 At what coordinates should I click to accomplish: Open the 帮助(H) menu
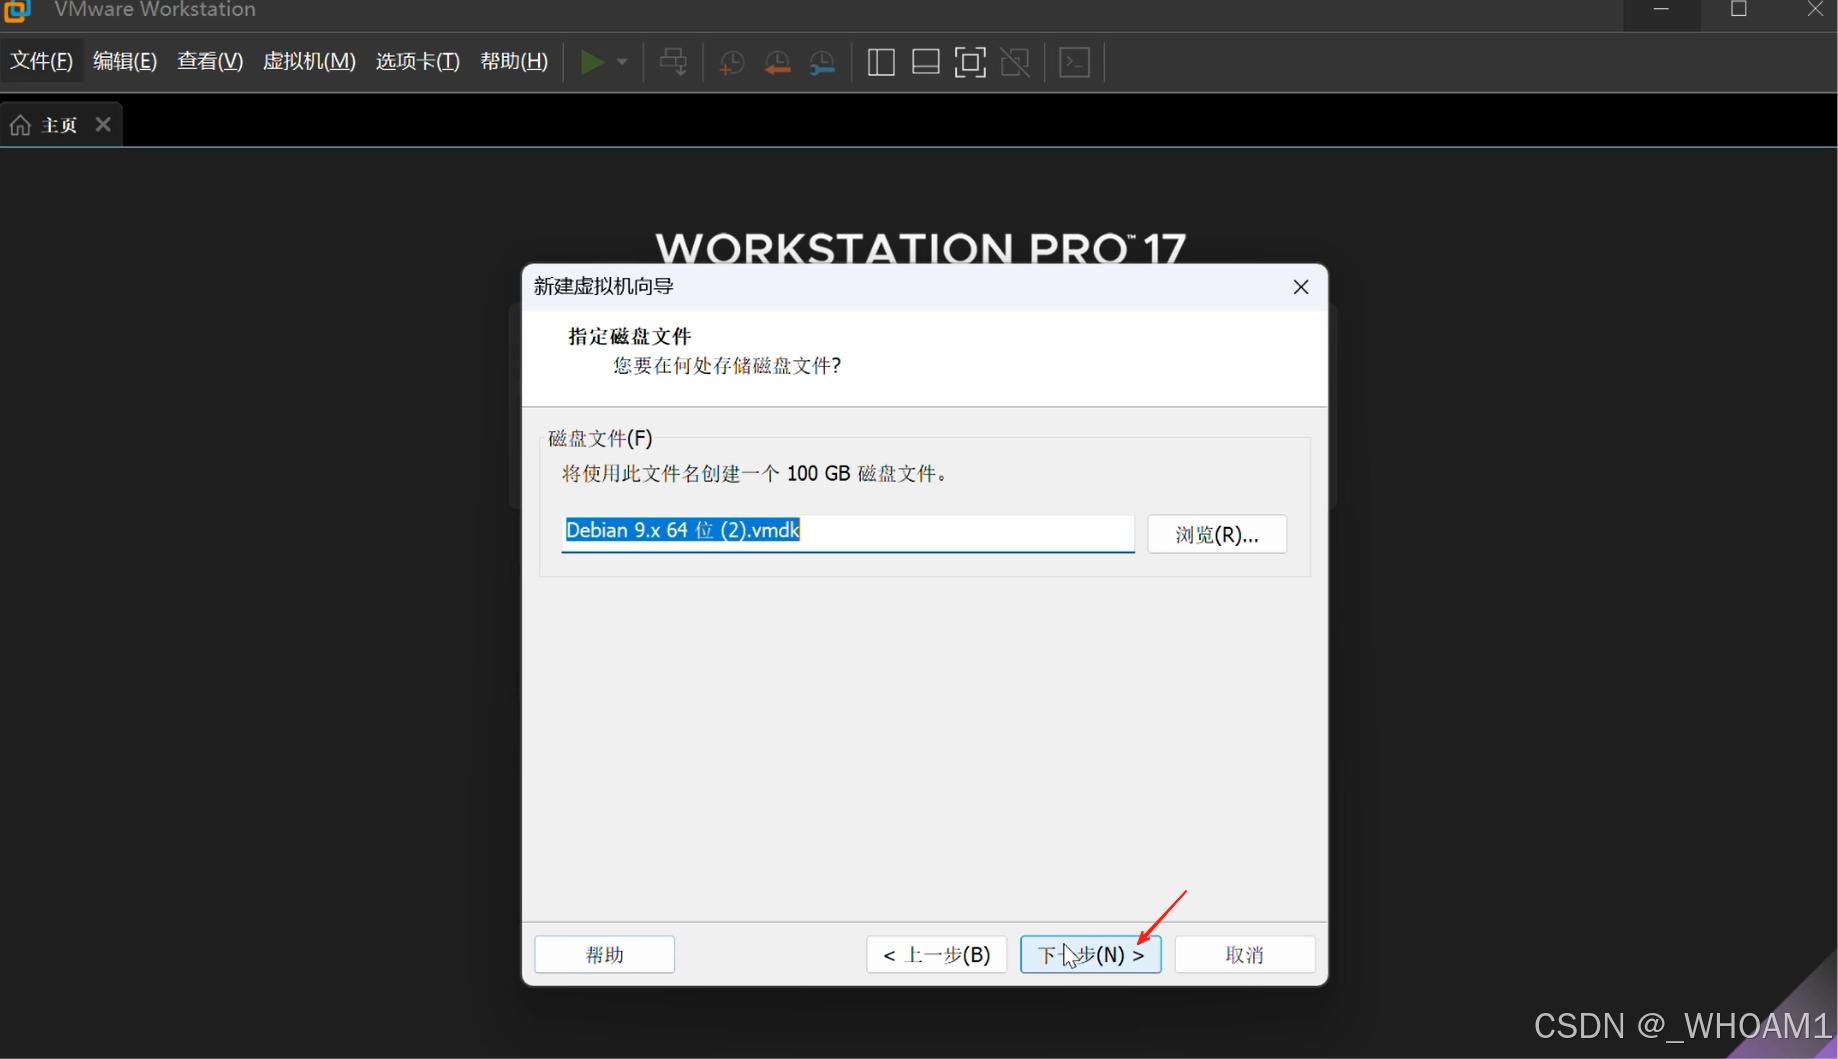(514, 61)
